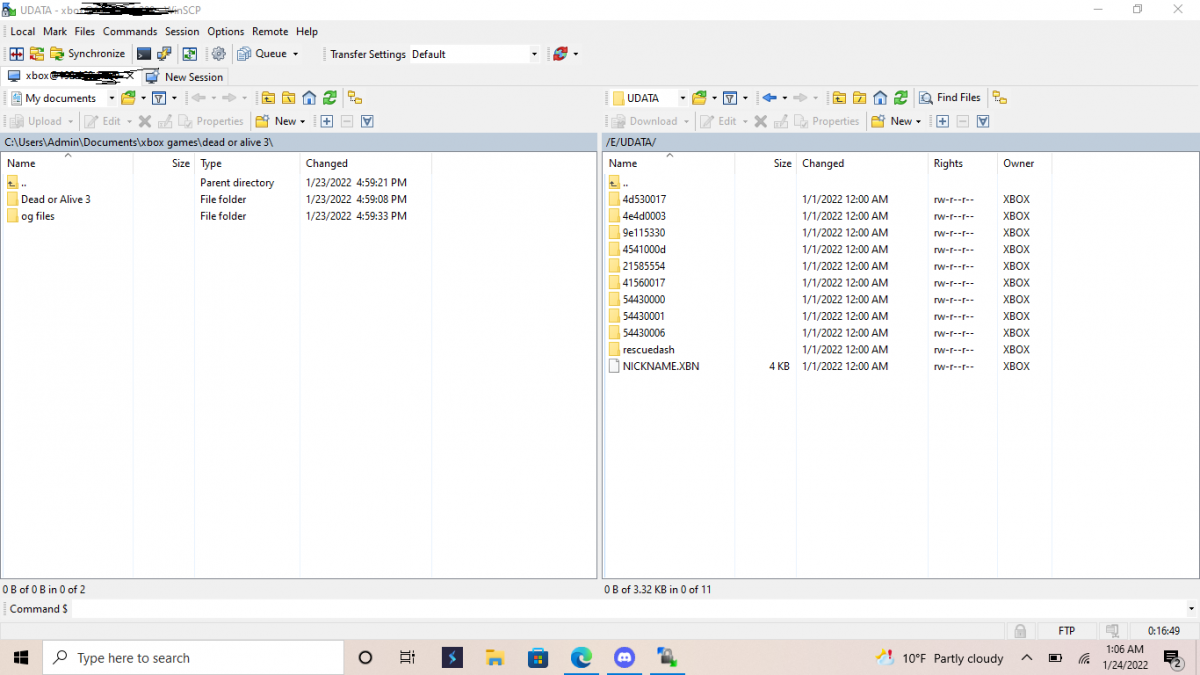
Task: Toggle remote directory tree view
Action: click(x=999, y=98)
